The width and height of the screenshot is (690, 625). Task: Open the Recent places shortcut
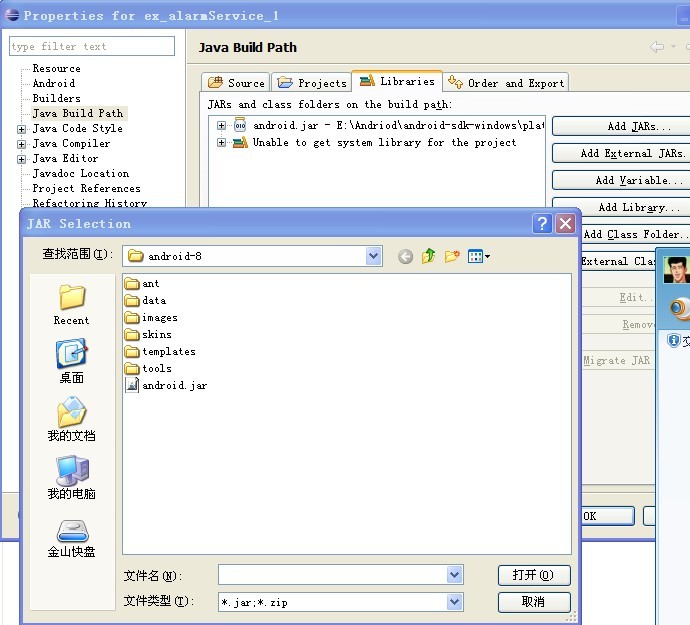(x=71, y=305)
